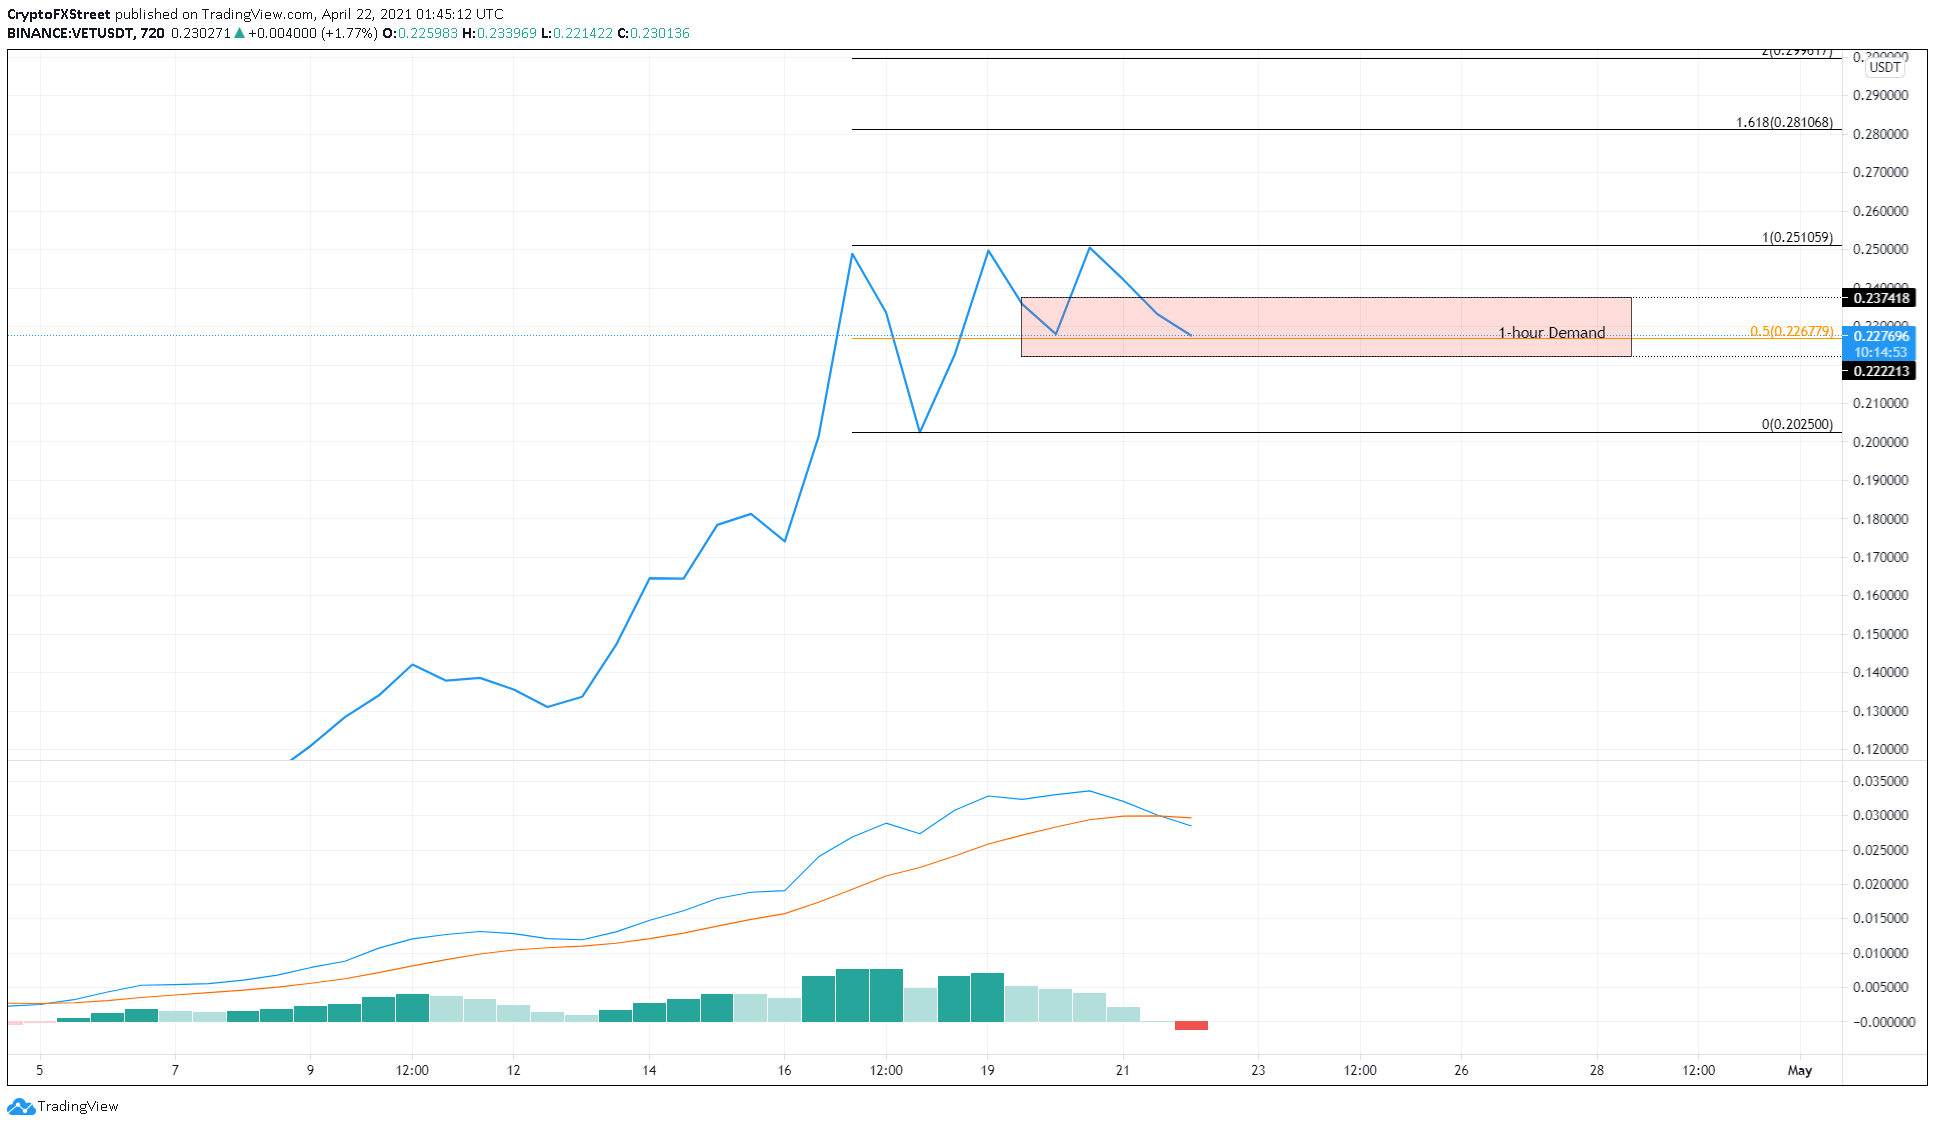Viewport: 1935px width, 1127px height.
Task: Click the date label 19 on time axis
Action: (x=987, y=1071)
